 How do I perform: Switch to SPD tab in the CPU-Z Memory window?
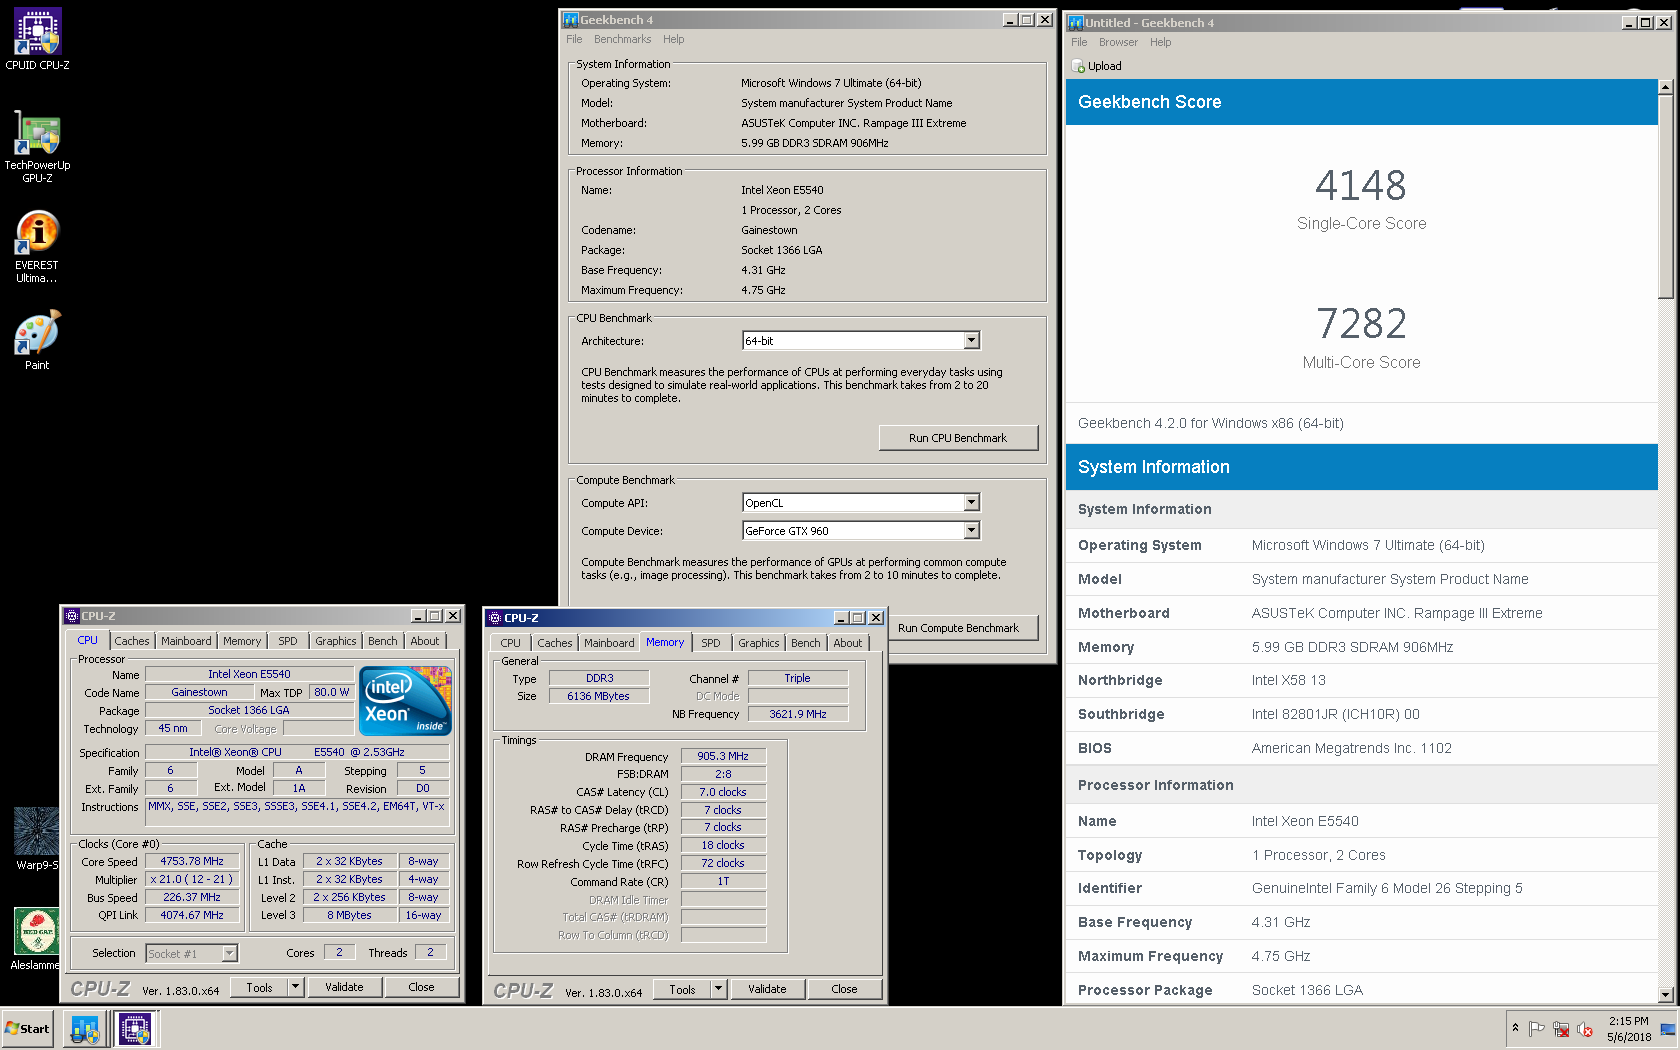(x=711, y=643)
